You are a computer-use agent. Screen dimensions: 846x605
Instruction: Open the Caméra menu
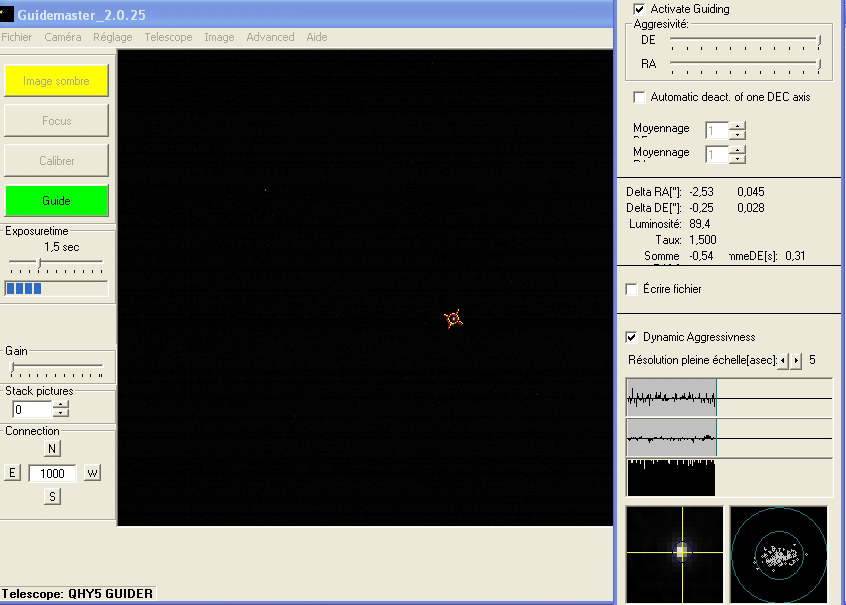(63, 37)
